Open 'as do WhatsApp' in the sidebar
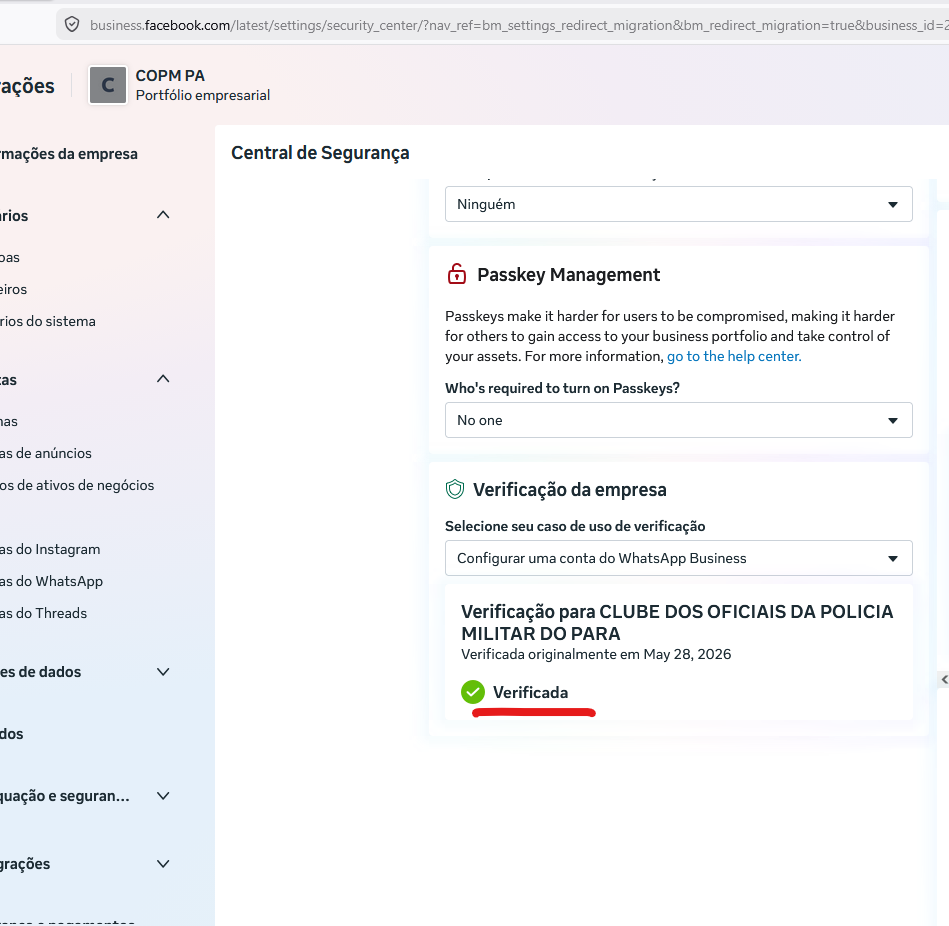Screen dimensions: 949x926 point(51,582)
